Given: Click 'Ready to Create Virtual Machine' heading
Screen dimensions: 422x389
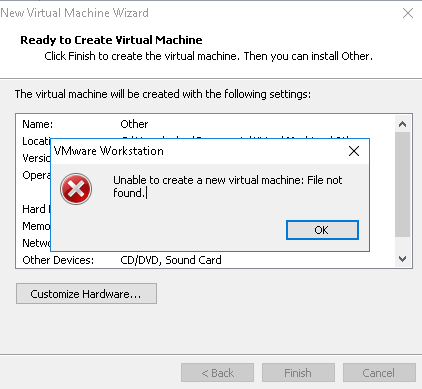Looking at the screenshot, I should (111, 40).
